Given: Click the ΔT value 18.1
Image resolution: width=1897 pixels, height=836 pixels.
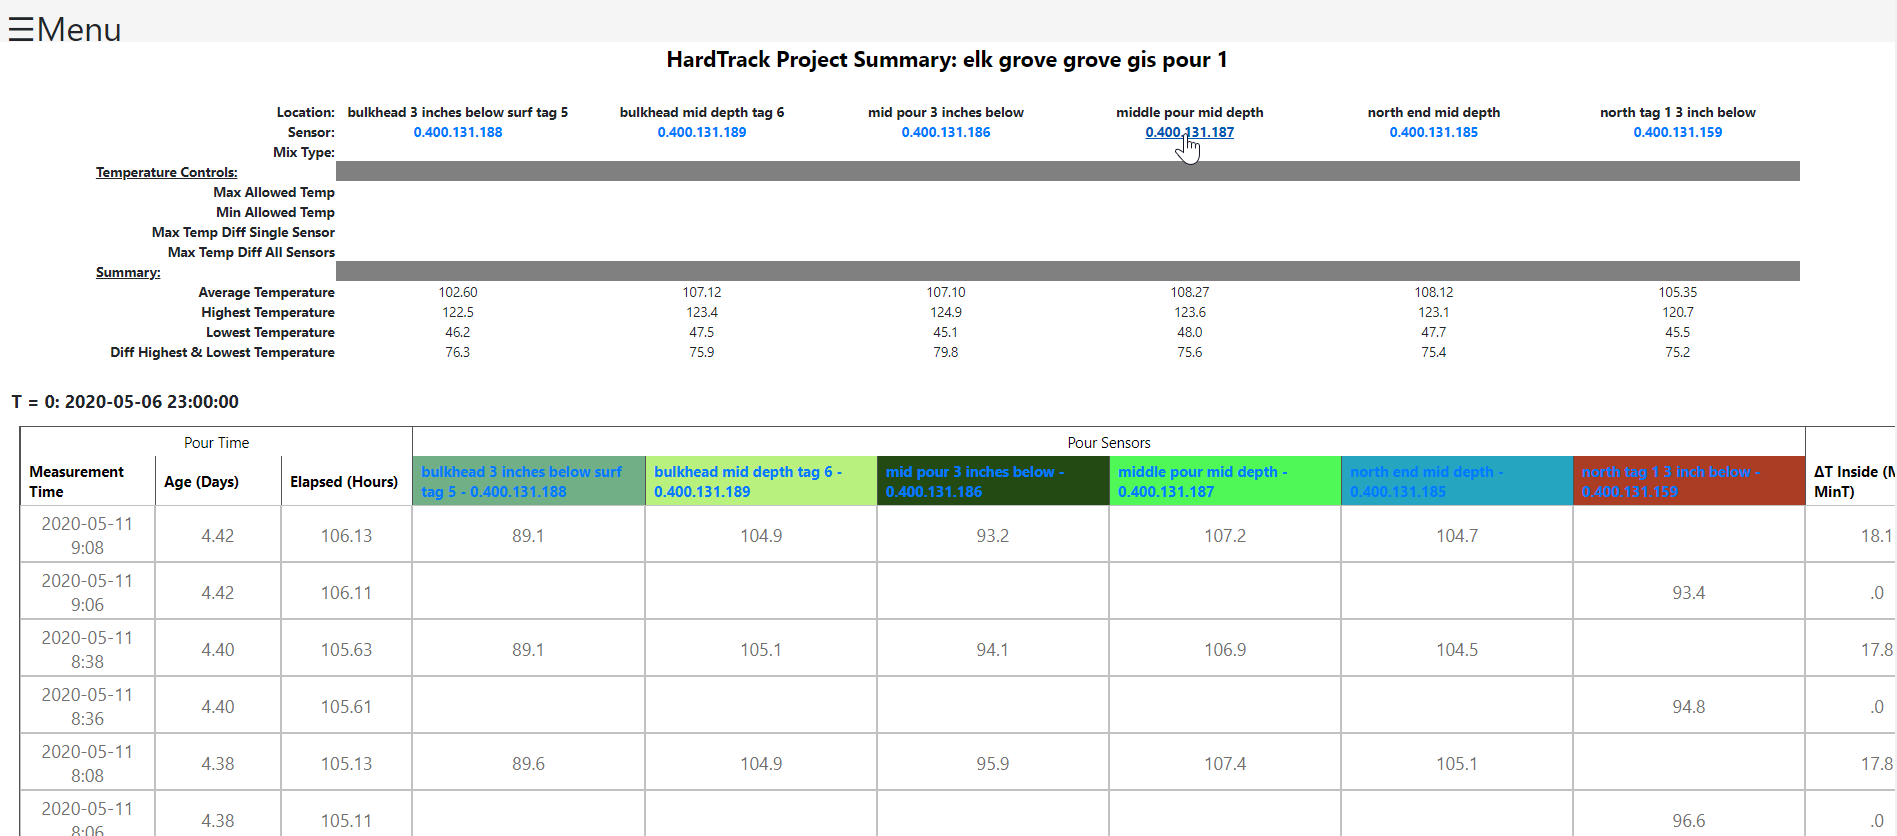Looking at the screenshot, I should point(1876,536).
